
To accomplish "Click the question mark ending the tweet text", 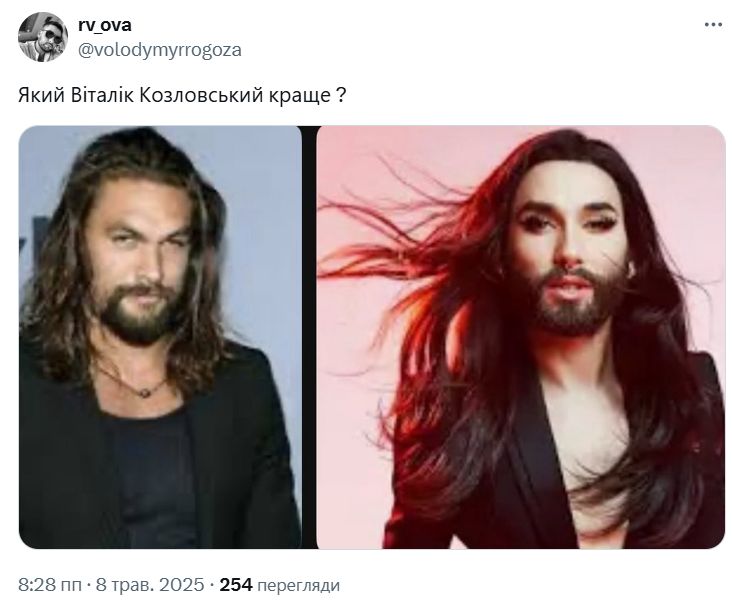I will click(x=341, y=95).
